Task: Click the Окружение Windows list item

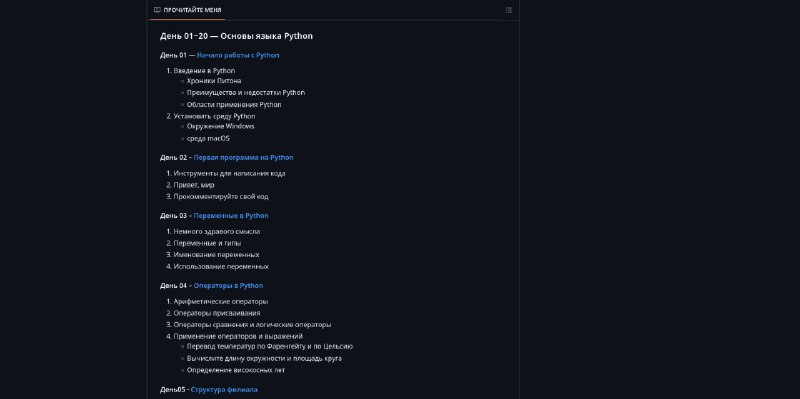Action: coord(220,127)
